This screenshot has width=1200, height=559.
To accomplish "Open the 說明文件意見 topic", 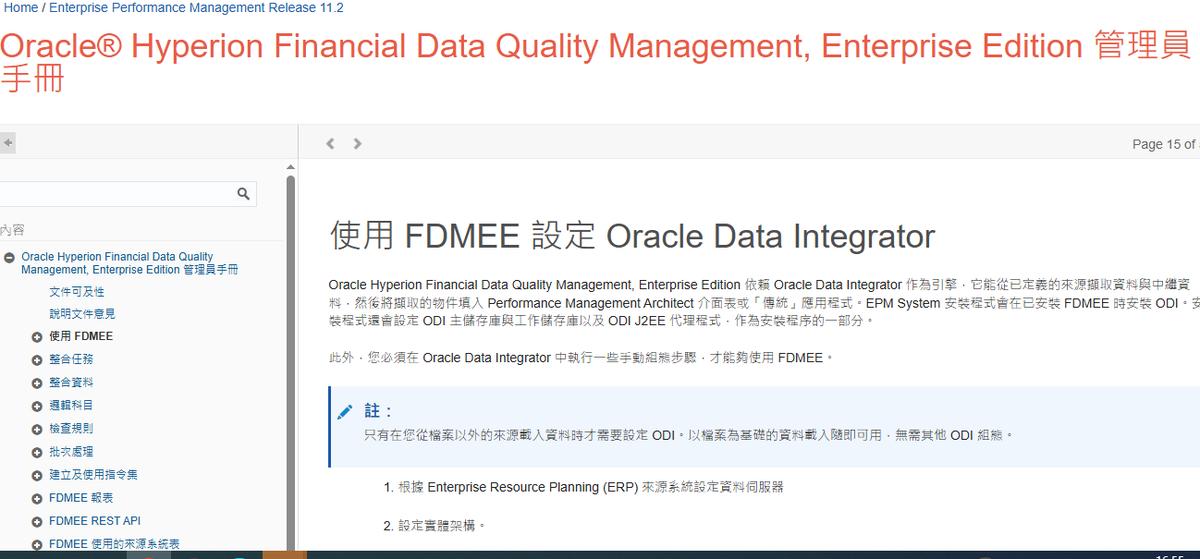I will coord(83,314).
